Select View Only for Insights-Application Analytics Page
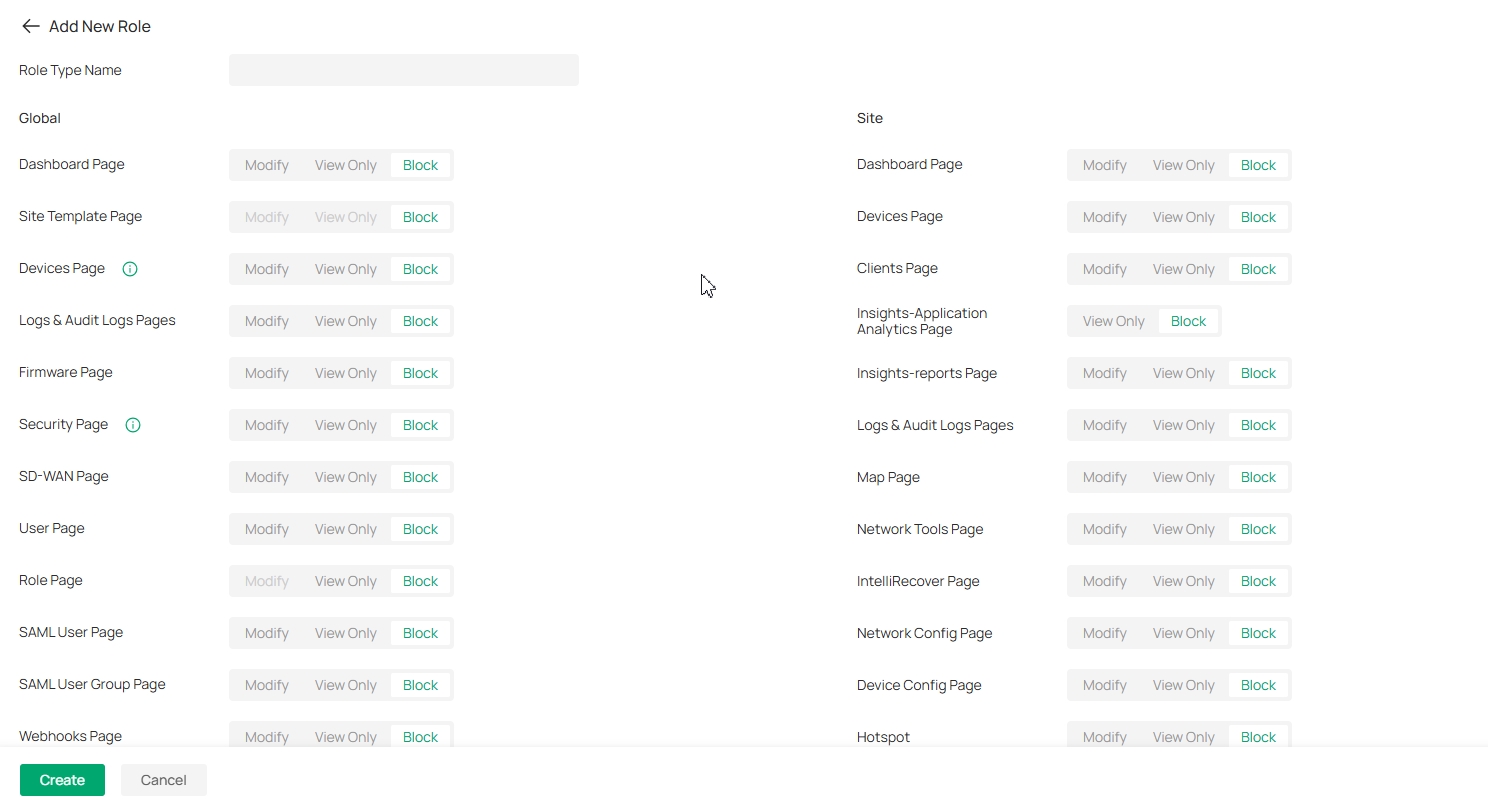The width and height of the screenshot is (1488, 806). (1113, 321)
